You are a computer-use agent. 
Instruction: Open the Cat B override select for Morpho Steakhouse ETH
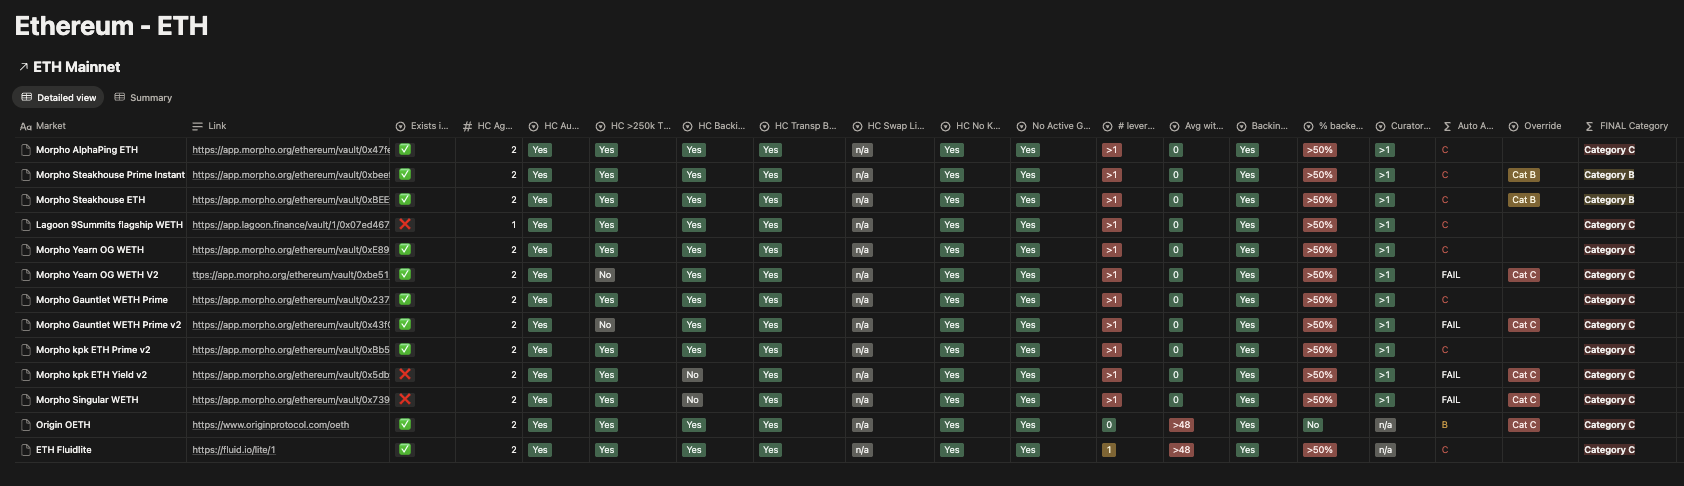click(1524, 200)
